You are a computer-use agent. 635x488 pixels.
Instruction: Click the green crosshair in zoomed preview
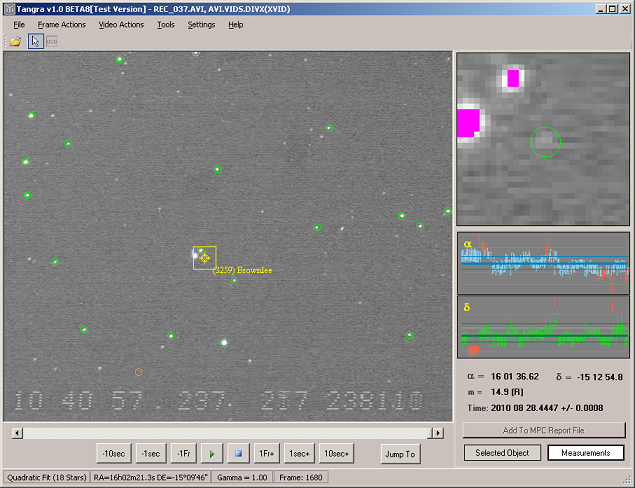[x=546, y=141]
